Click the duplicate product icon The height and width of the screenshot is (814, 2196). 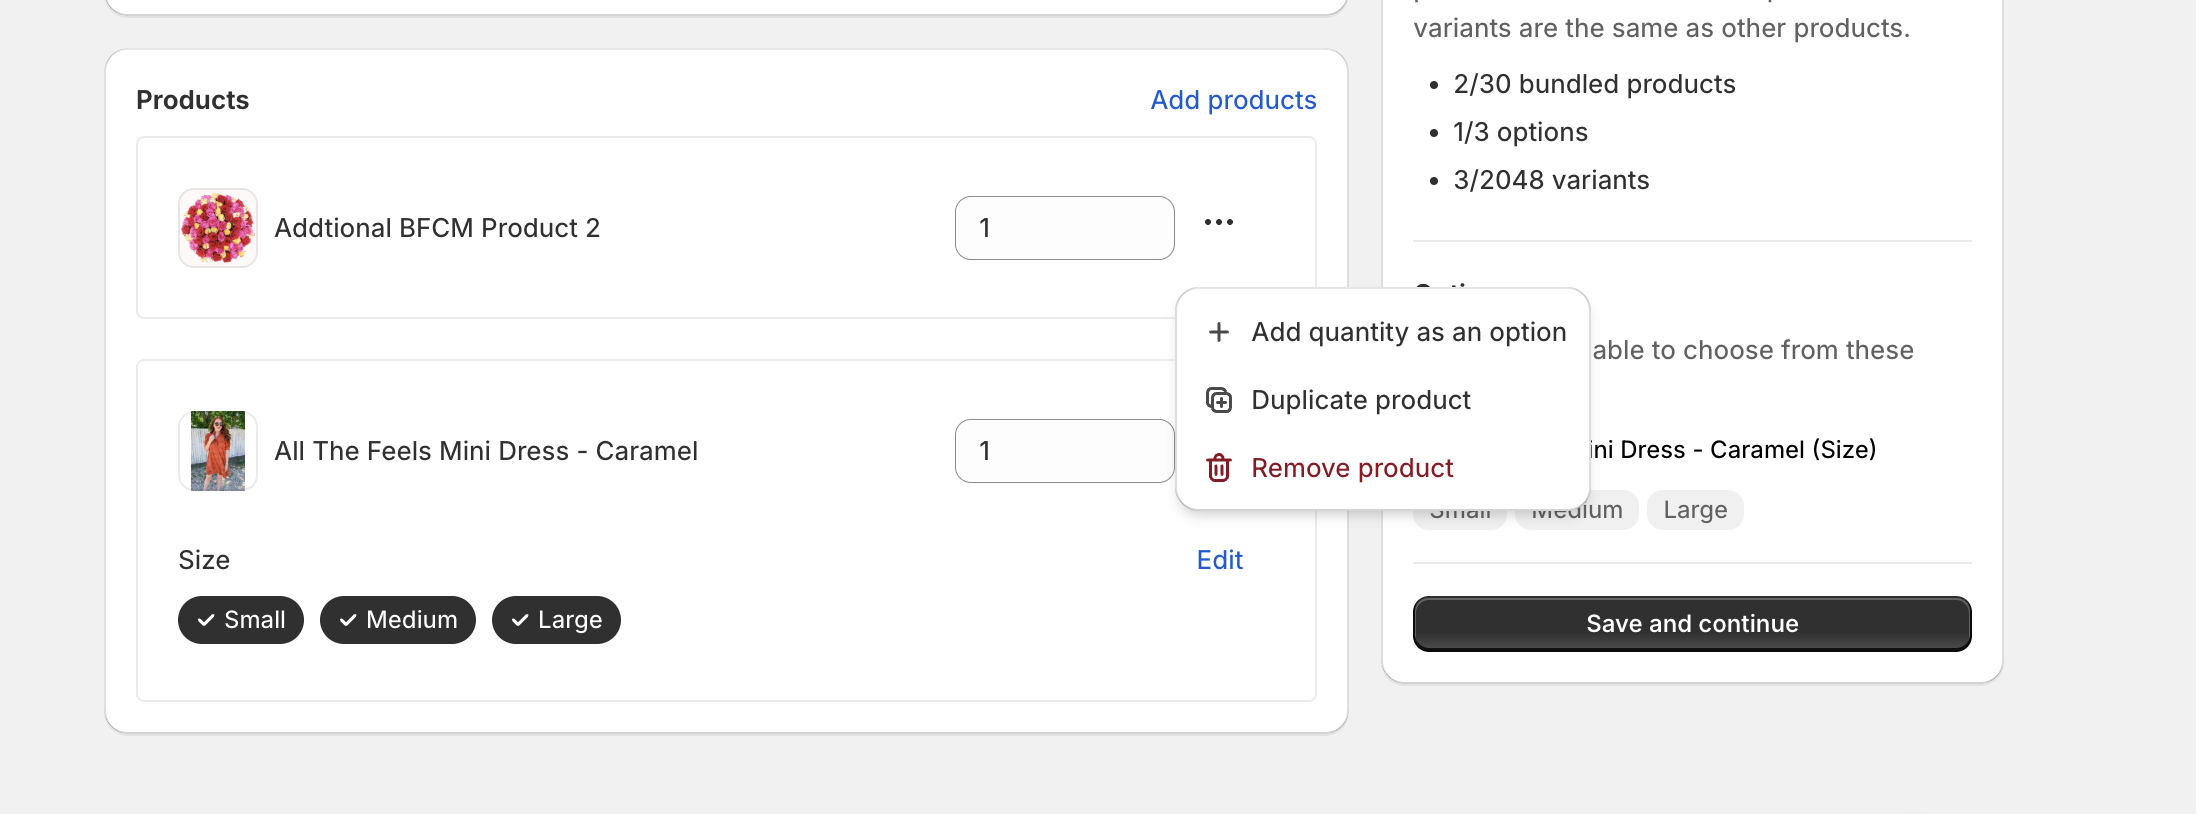coord(1218,400)
